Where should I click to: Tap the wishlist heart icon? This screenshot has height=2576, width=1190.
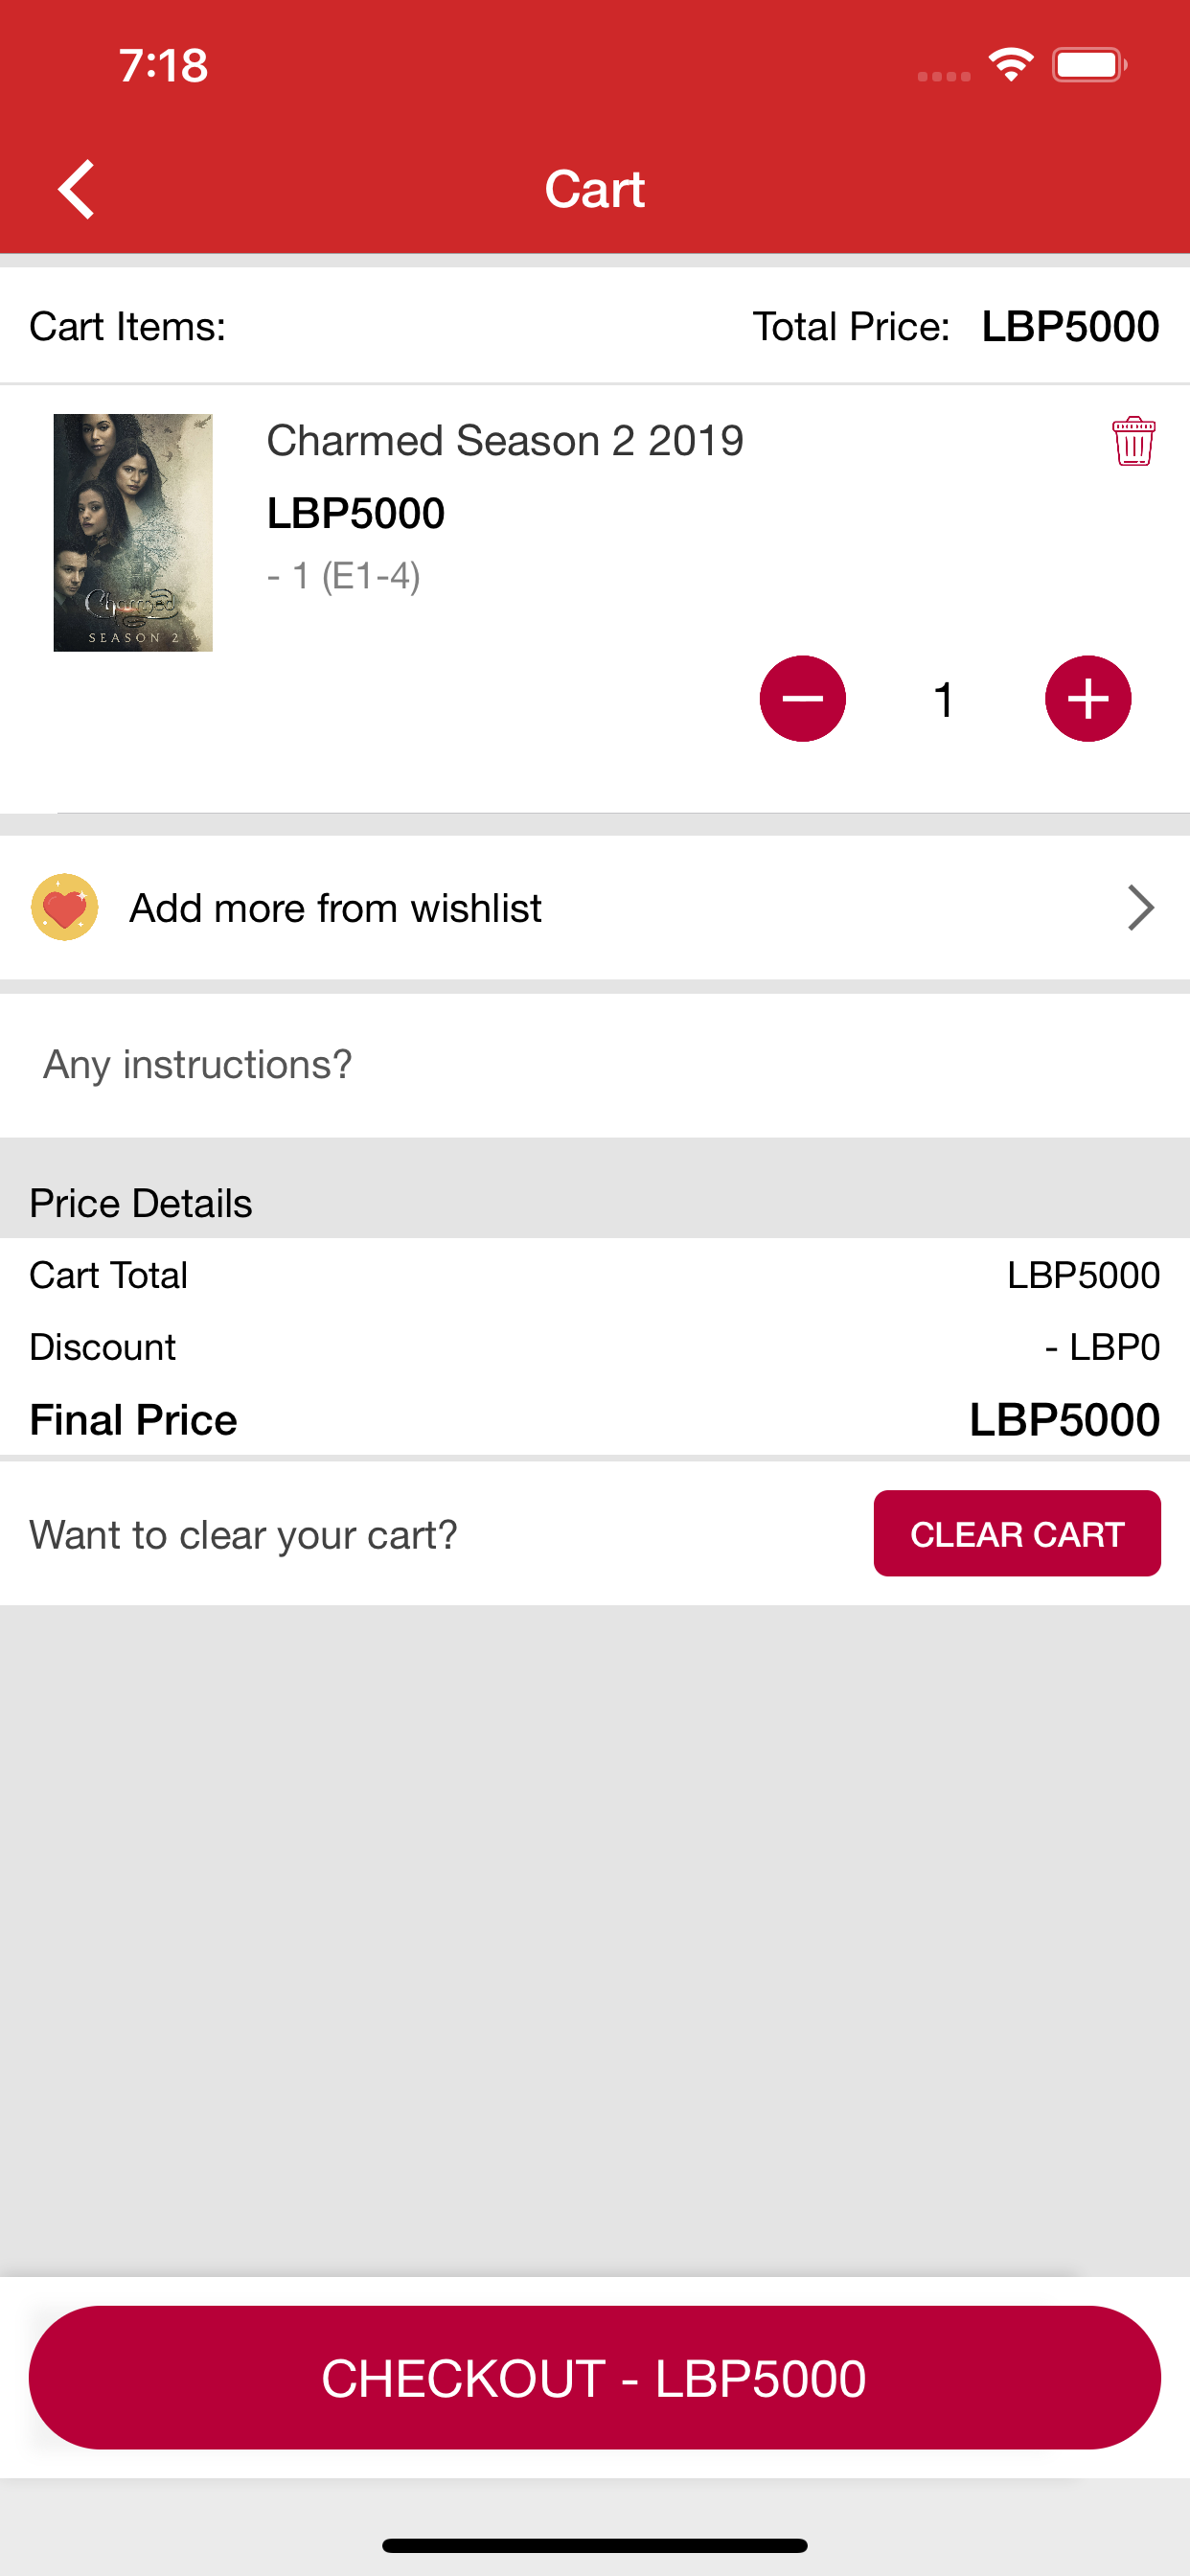[x=65, y=907]
